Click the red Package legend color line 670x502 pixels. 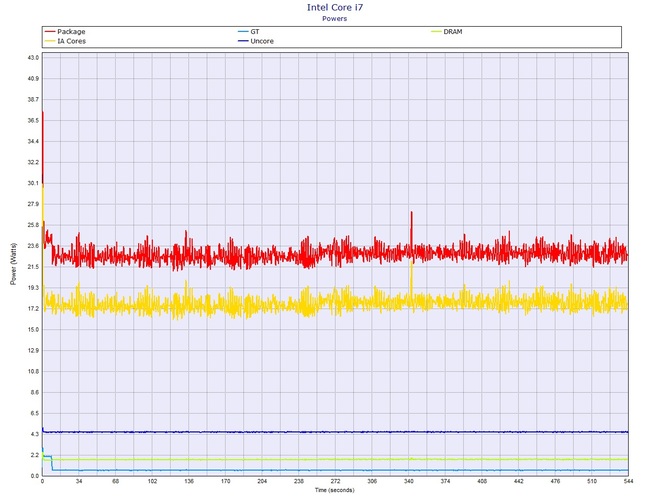point(50,32)
